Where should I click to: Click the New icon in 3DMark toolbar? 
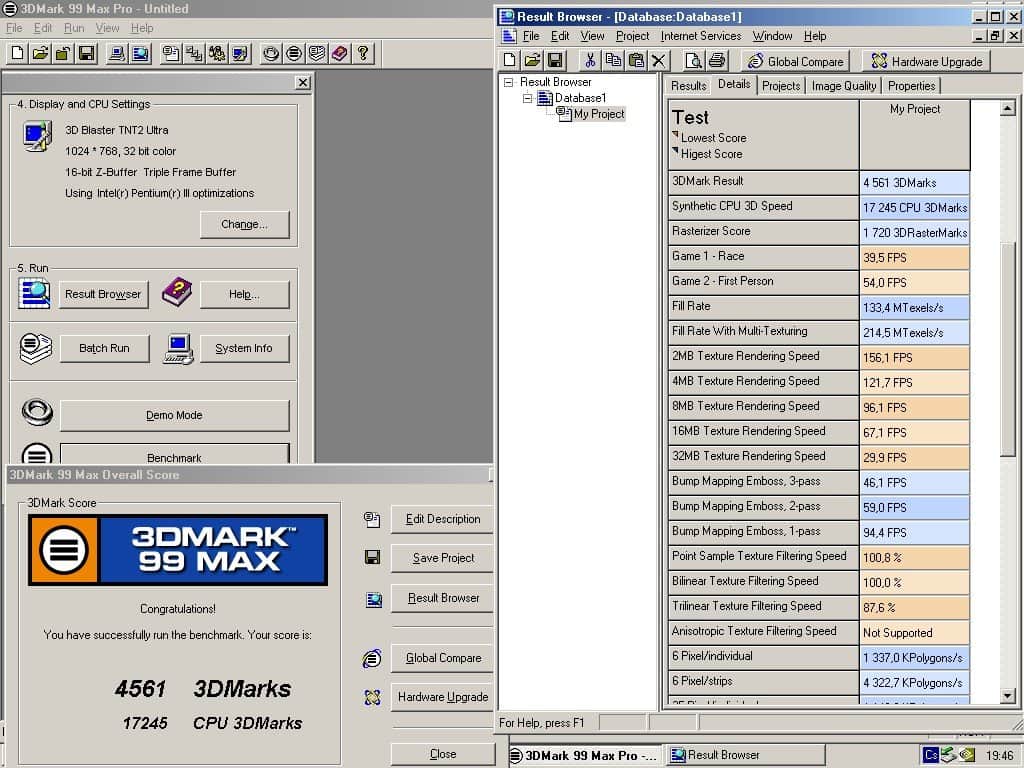pos(18,53)
